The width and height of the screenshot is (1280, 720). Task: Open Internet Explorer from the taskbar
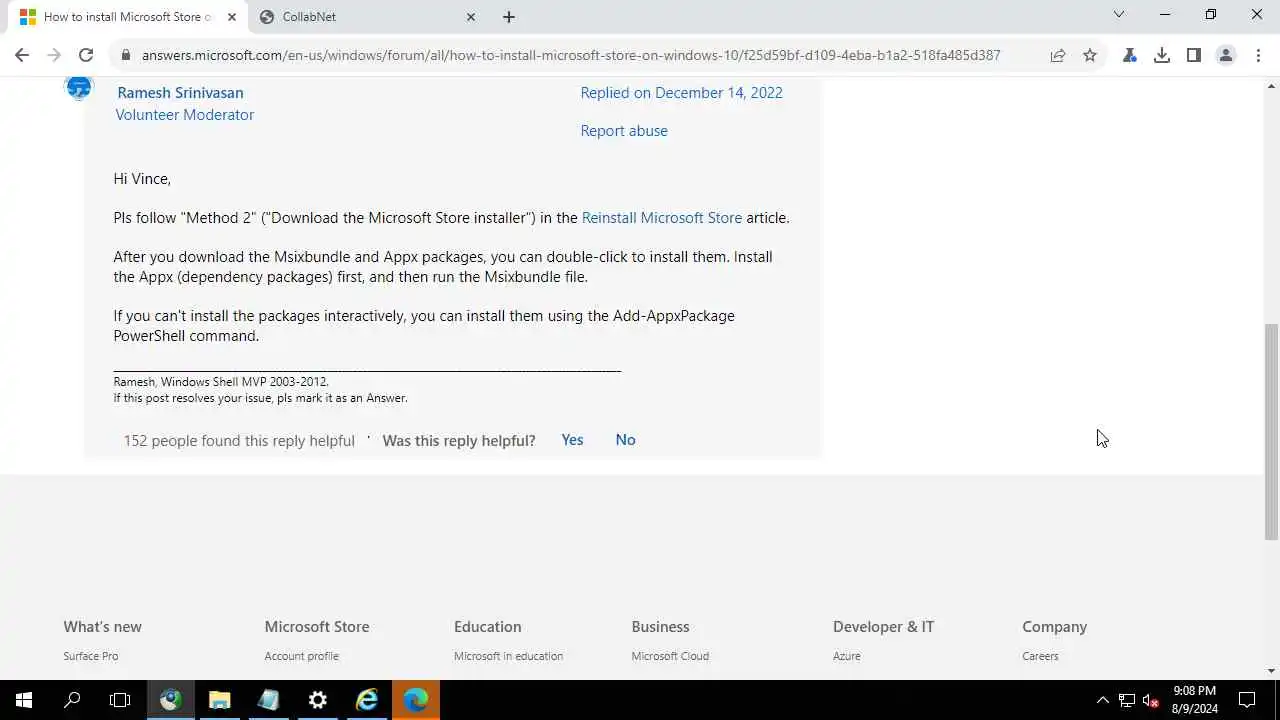tap(367, 700)
